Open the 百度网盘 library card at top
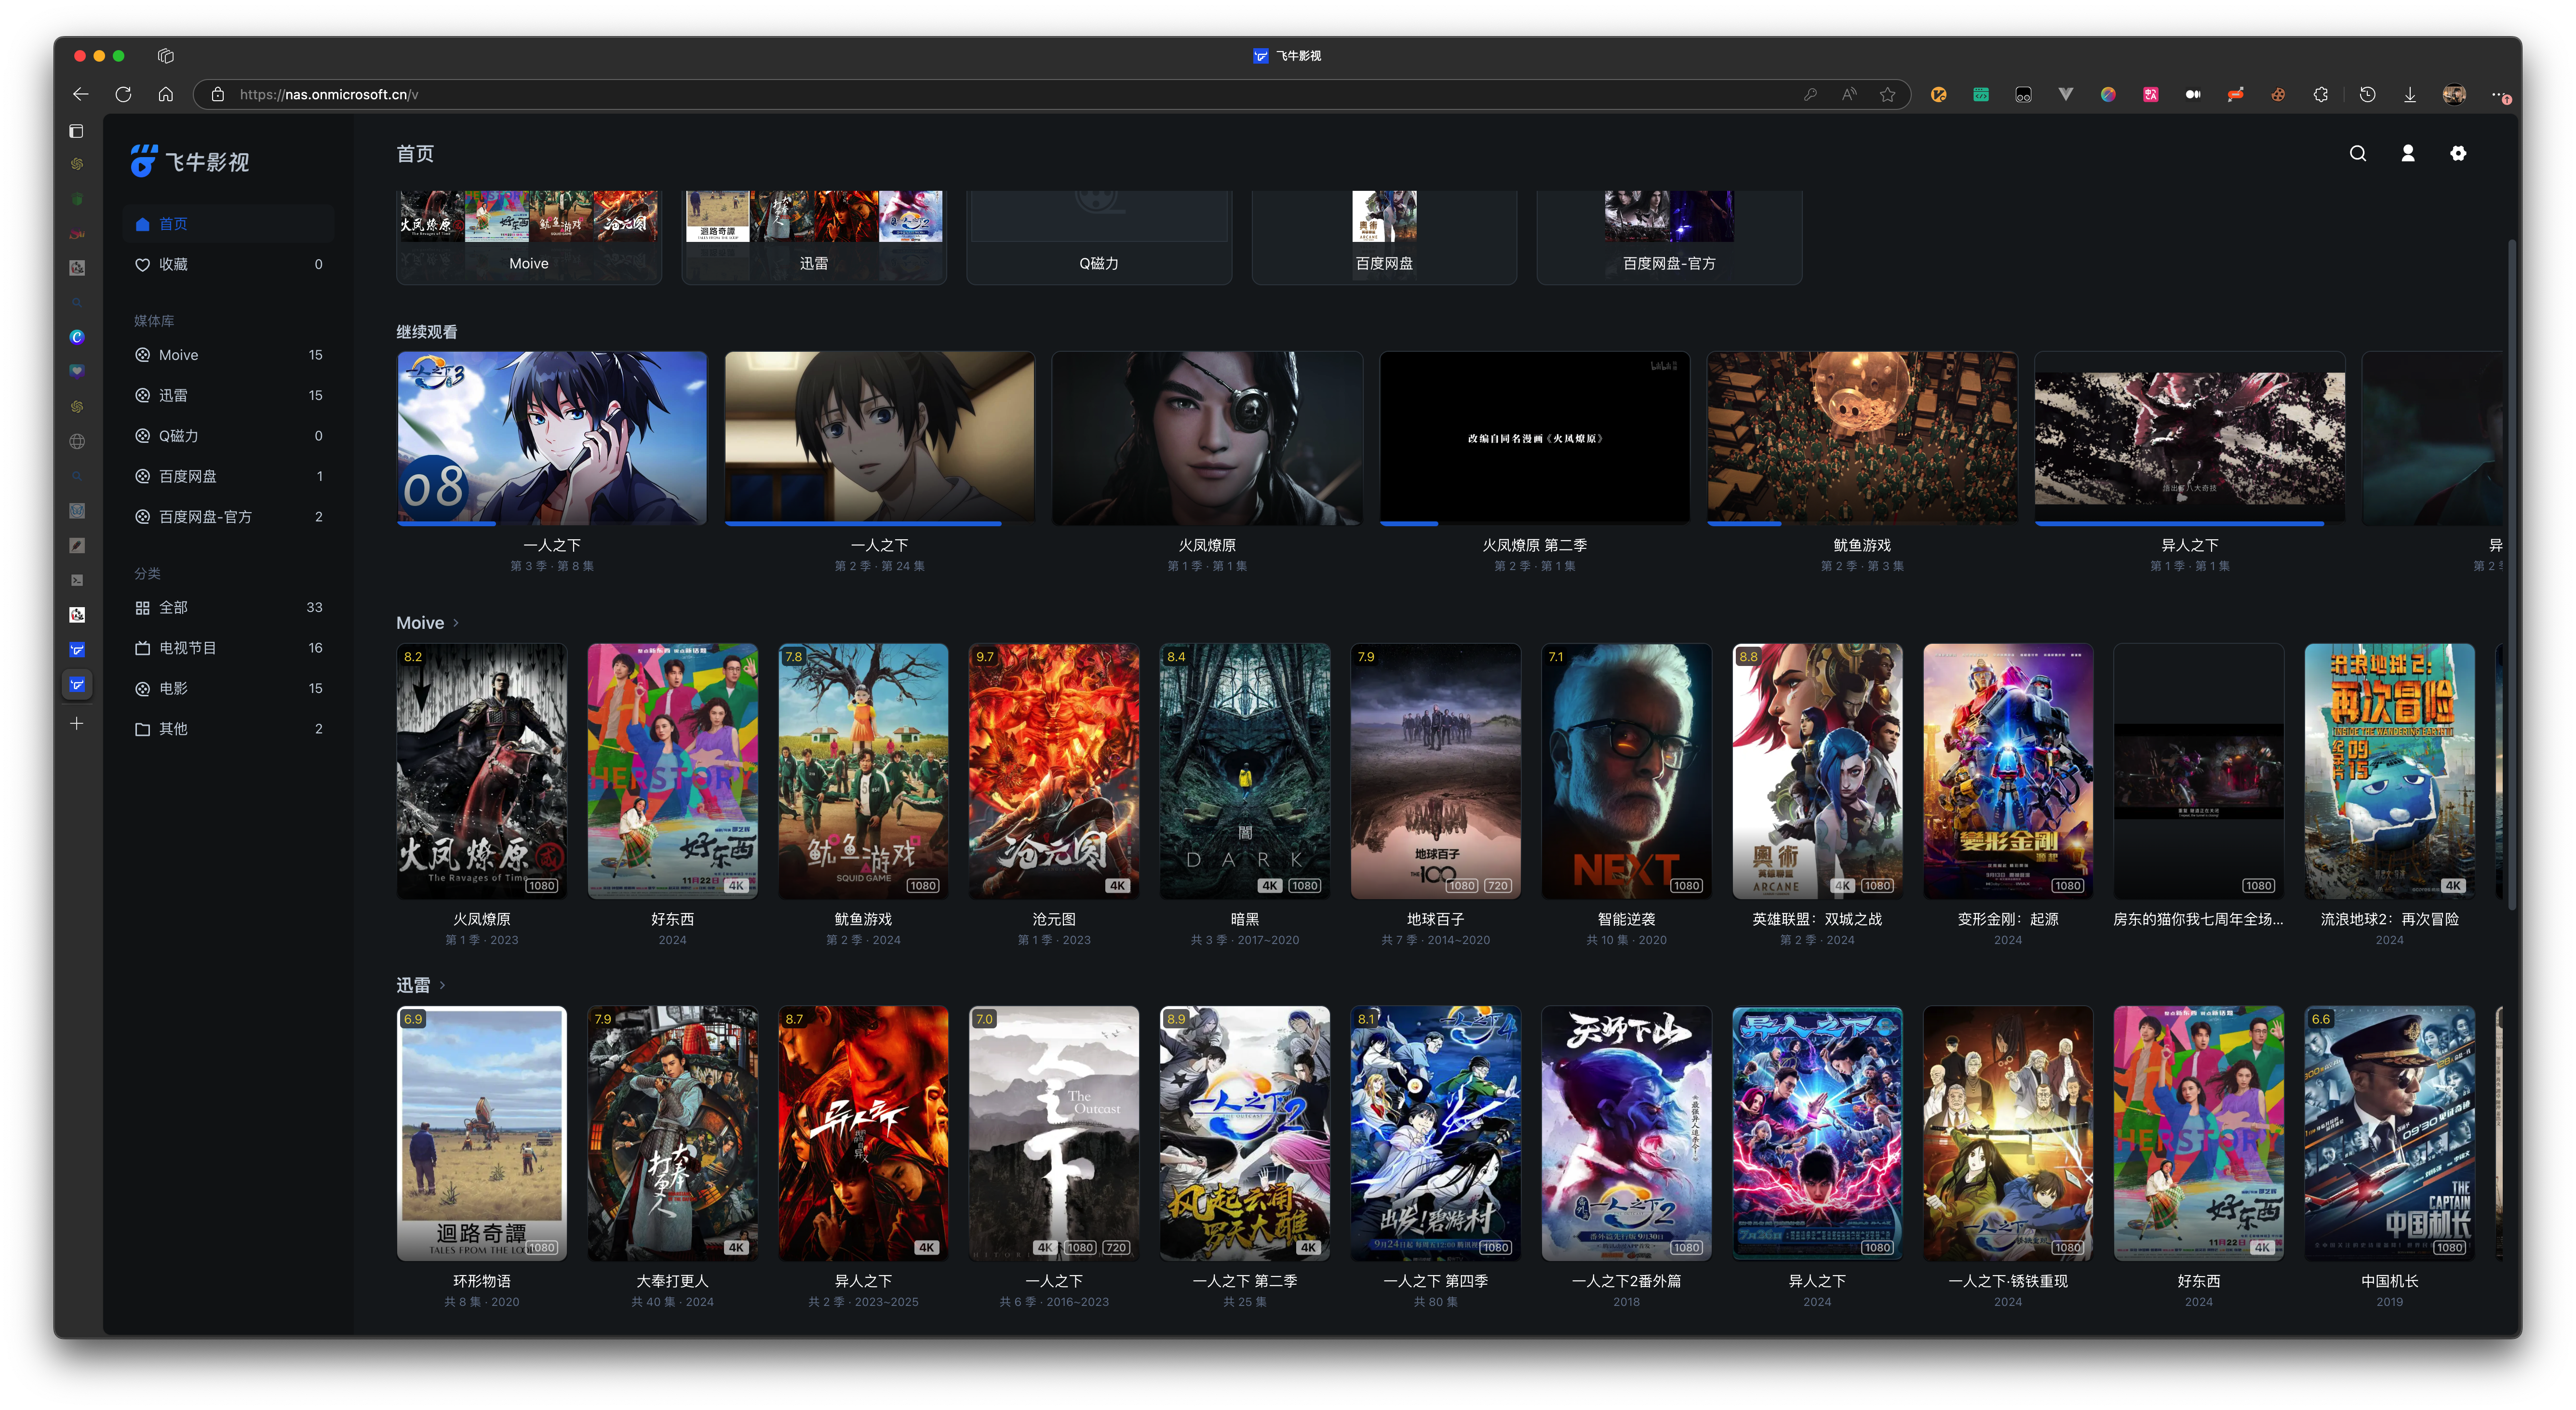Image resolution: width=2576 pixels, height=1410 pixels. [1384, 237]
